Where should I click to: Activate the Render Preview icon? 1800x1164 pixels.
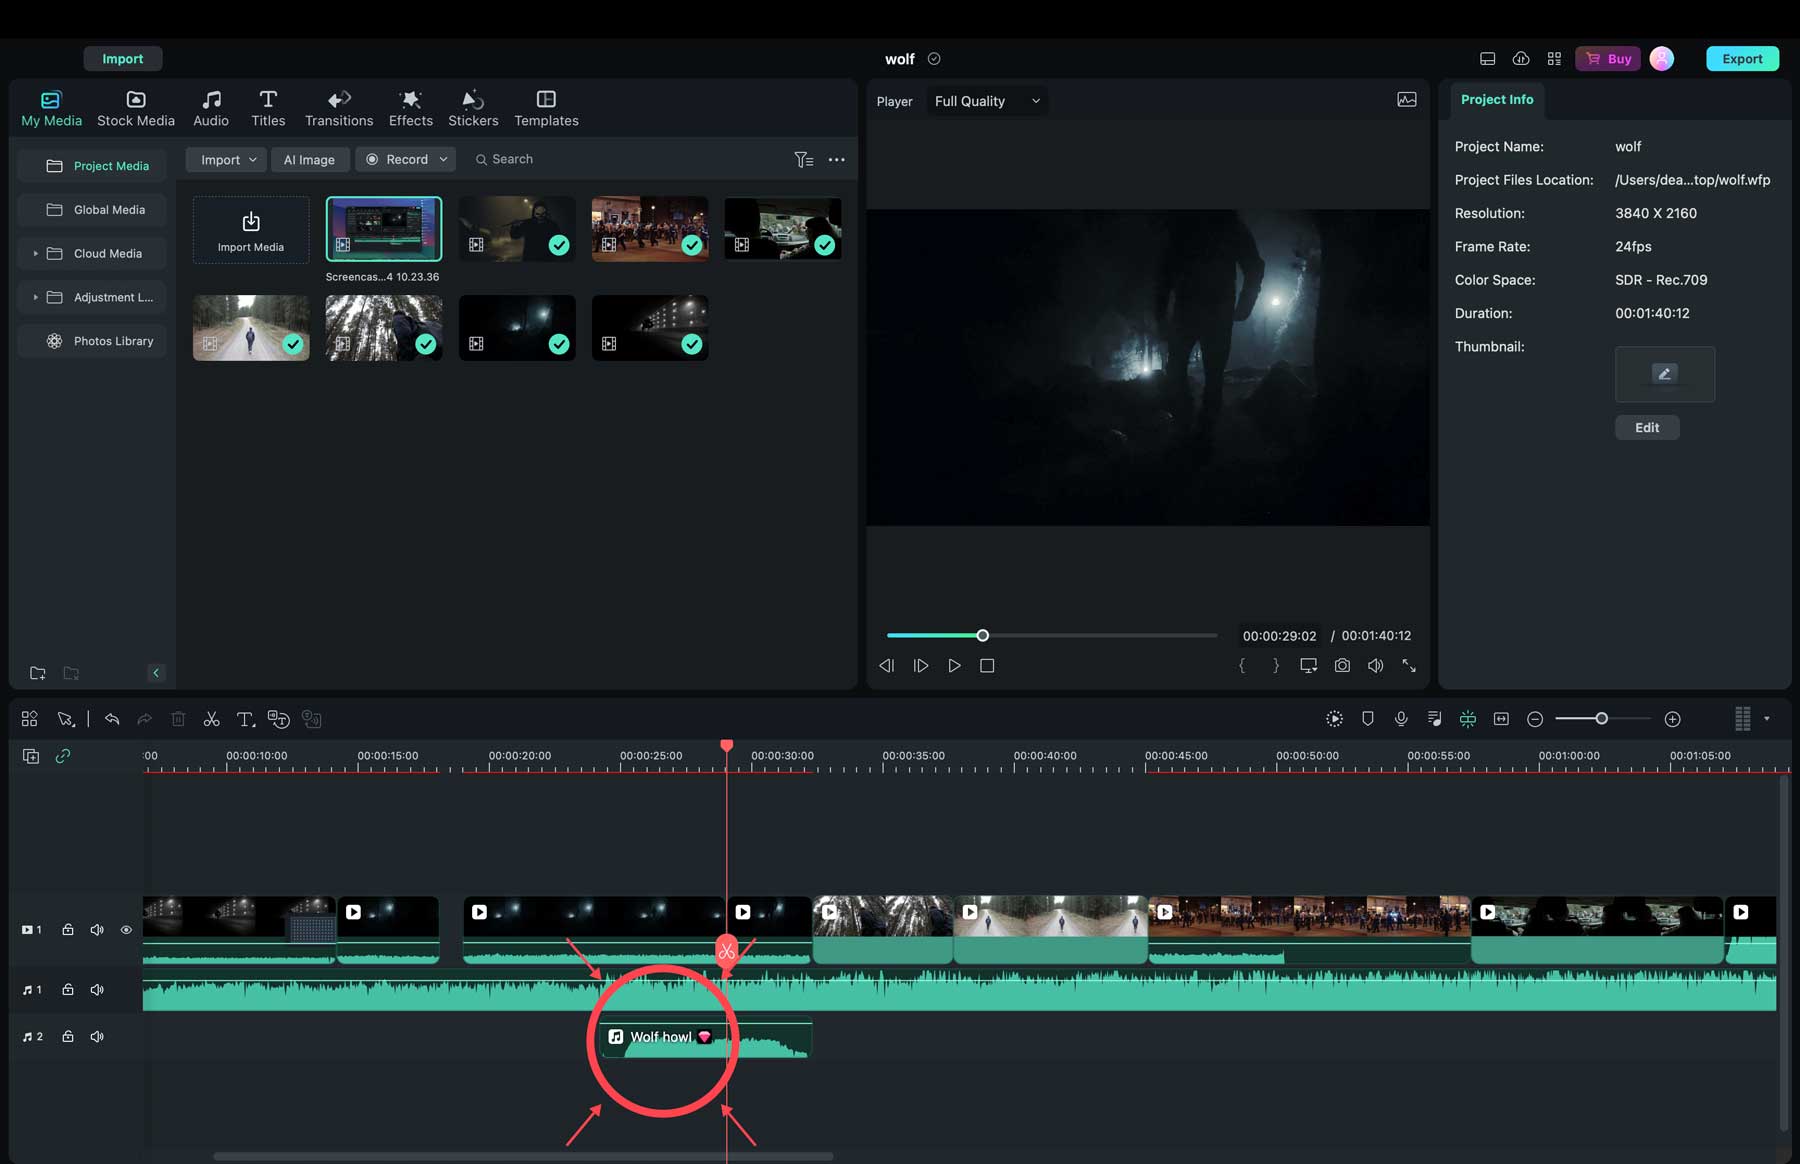1334,719
